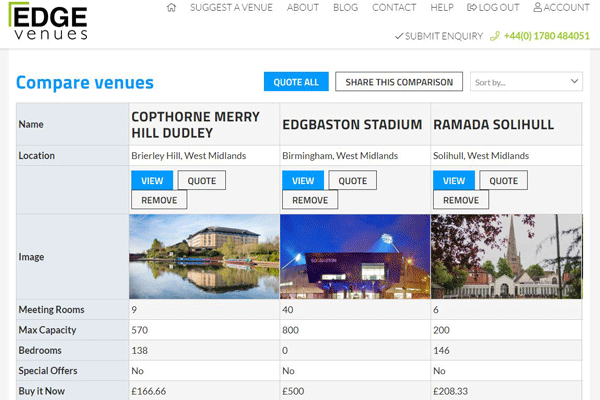Click Ramada bedrooms value 146
This screenshot has width=600, height=400.
click(441, 350)
